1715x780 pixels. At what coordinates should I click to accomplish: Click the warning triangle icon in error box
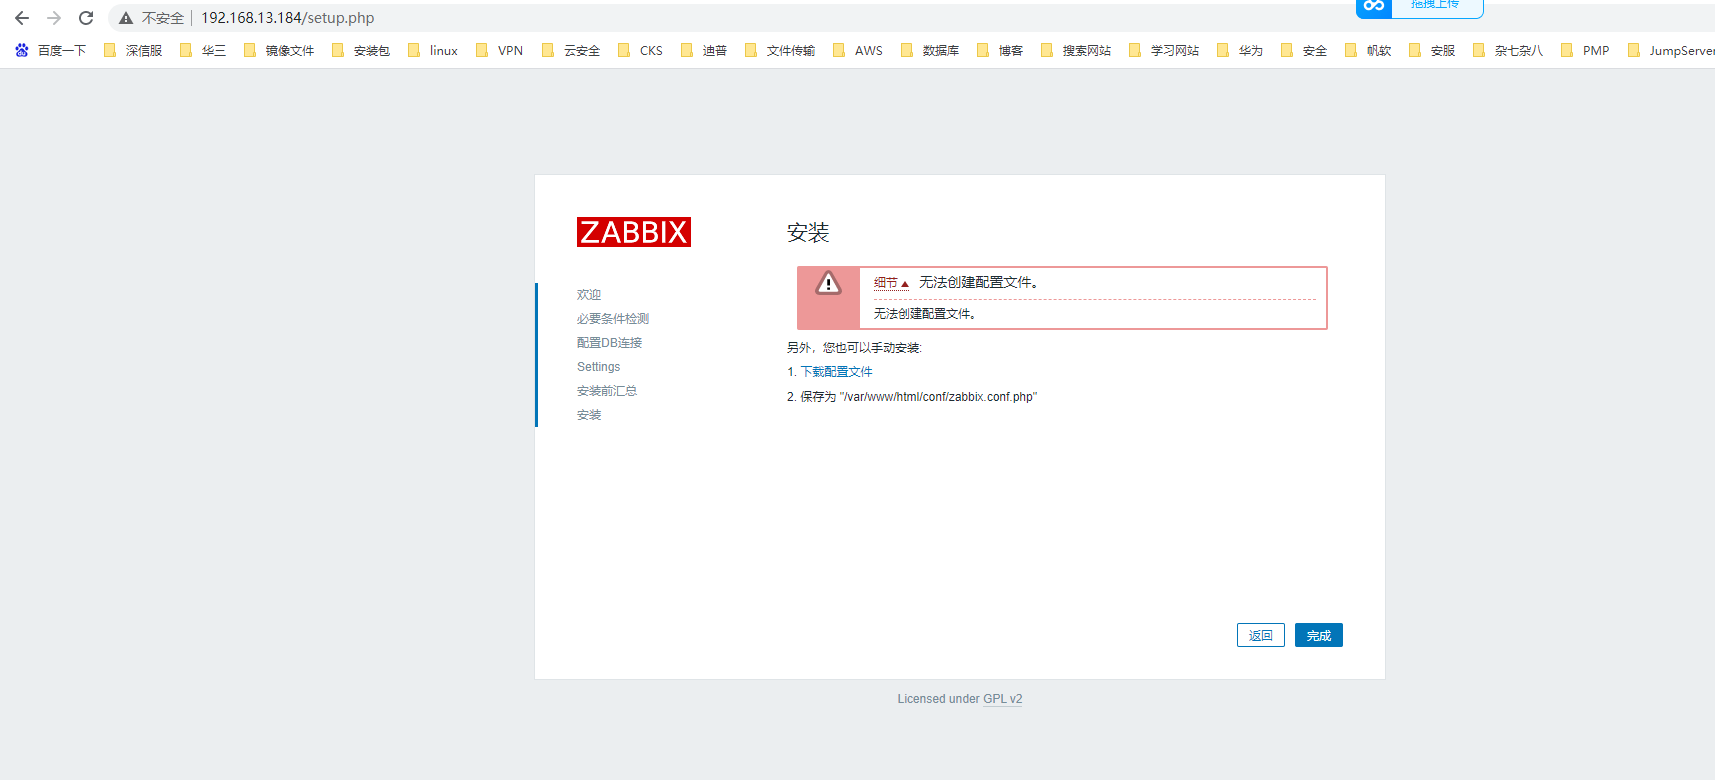tap(828, 284)
